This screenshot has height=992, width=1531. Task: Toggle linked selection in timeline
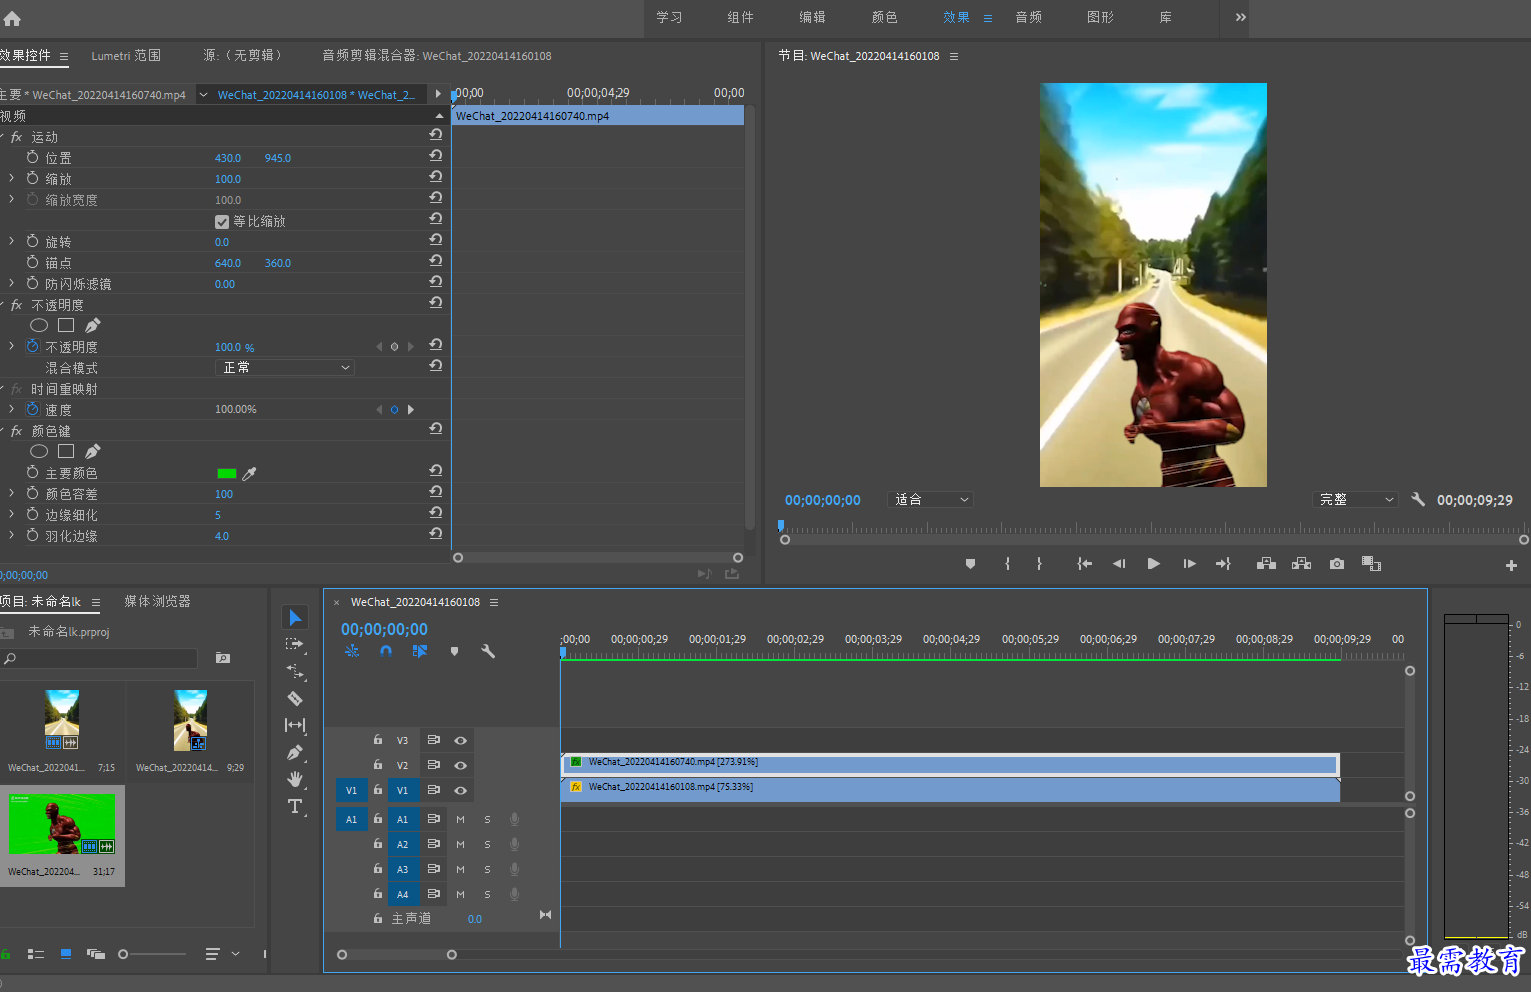(x=420, y=651)
